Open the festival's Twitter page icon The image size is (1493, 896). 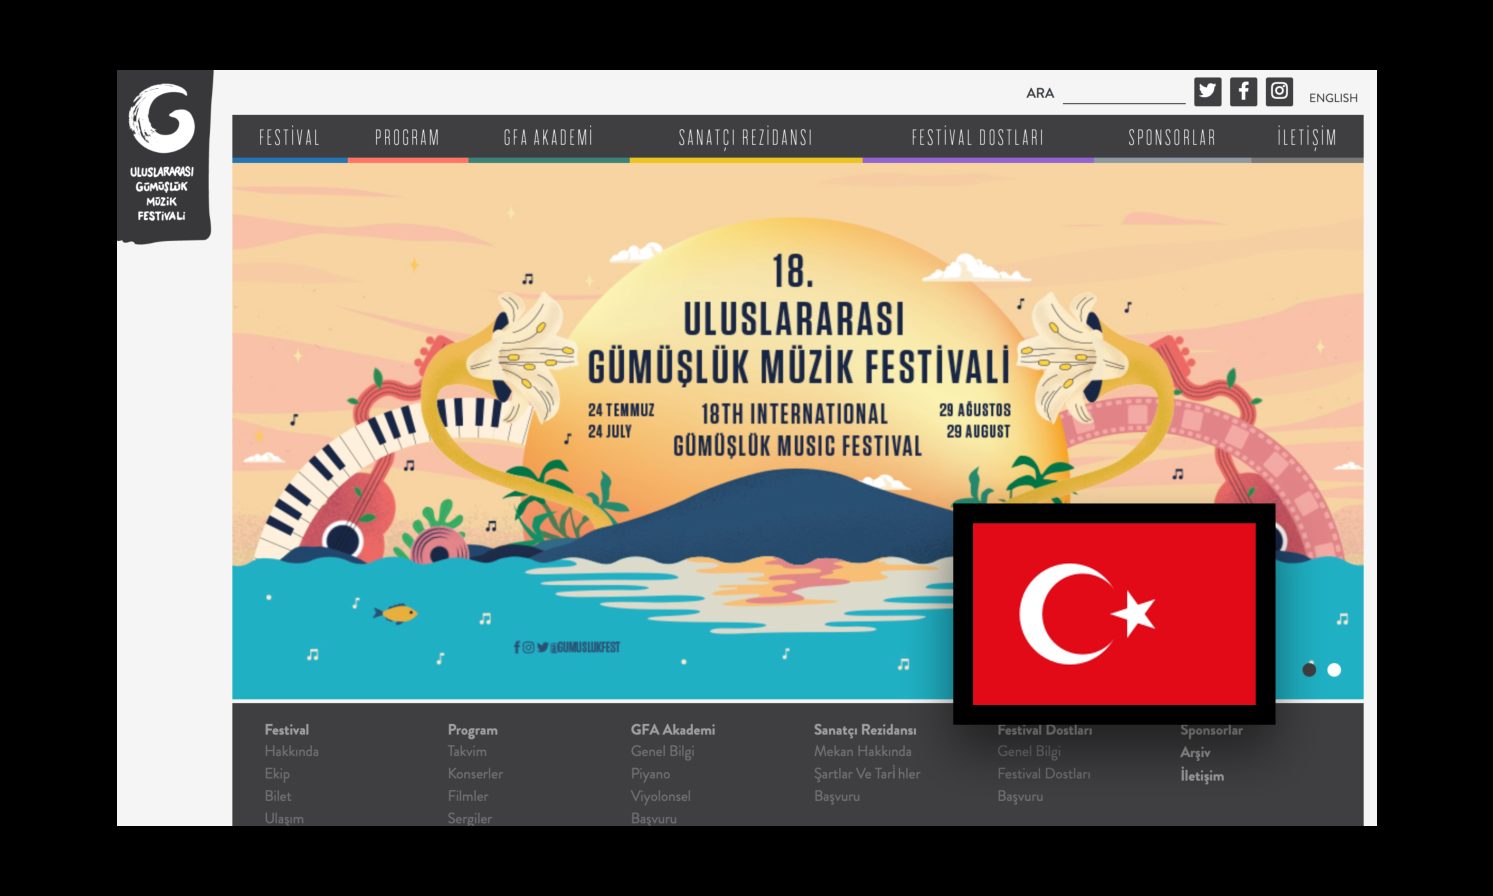click(1207, 92)
